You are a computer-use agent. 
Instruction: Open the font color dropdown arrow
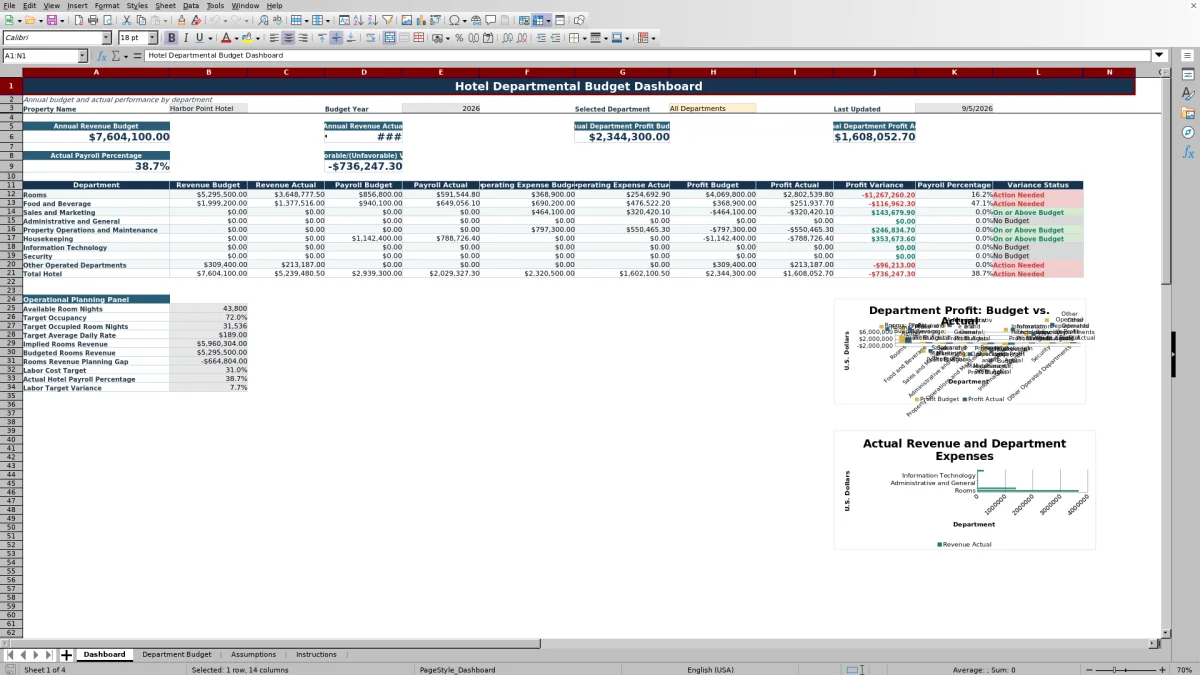pyautogui.click(x=236, y=38)
